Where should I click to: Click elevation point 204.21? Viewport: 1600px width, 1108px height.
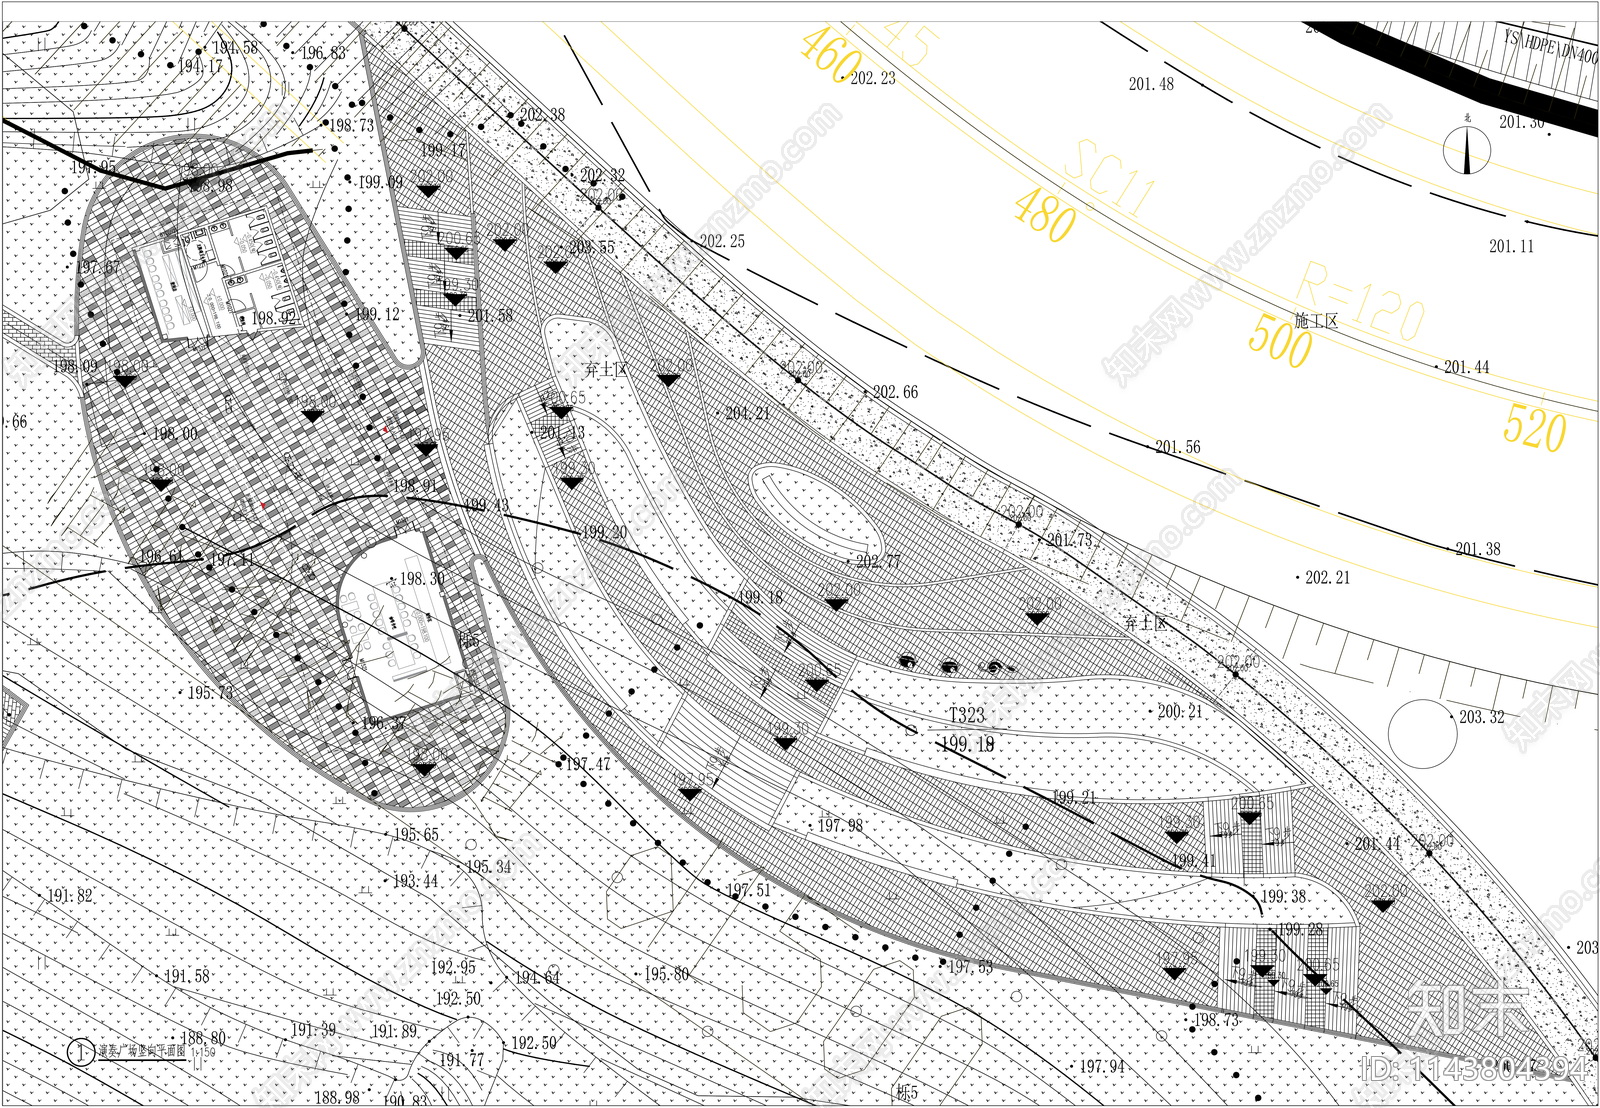[x=747, y=413]
